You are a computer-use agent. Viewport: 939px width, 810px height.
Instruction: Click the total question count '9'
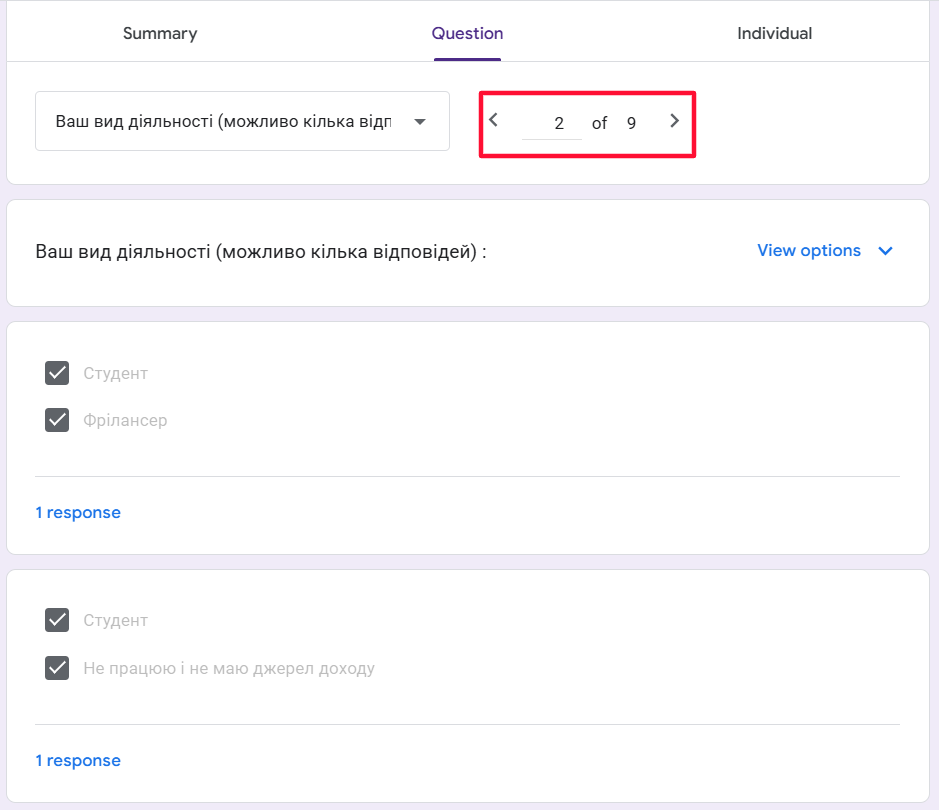tap(631, 123)
